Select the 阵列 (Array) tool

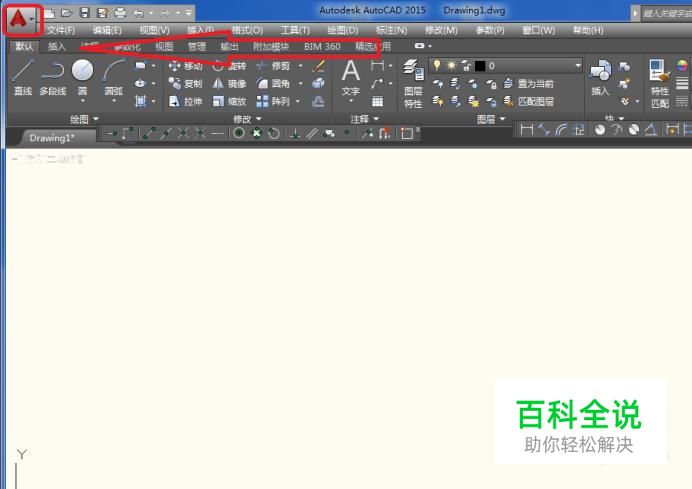click(273, 102)
